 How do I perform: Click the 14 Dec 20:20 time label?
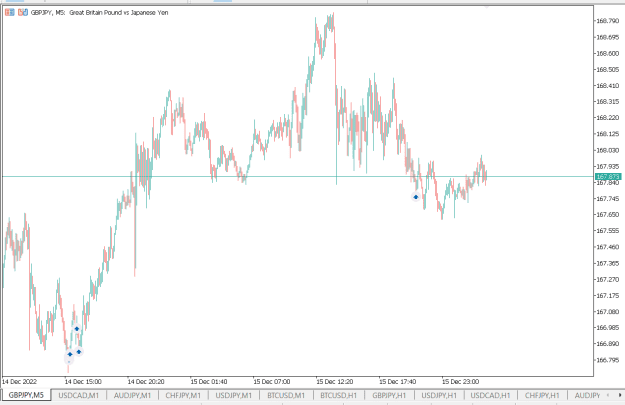[x=146, y=382]
